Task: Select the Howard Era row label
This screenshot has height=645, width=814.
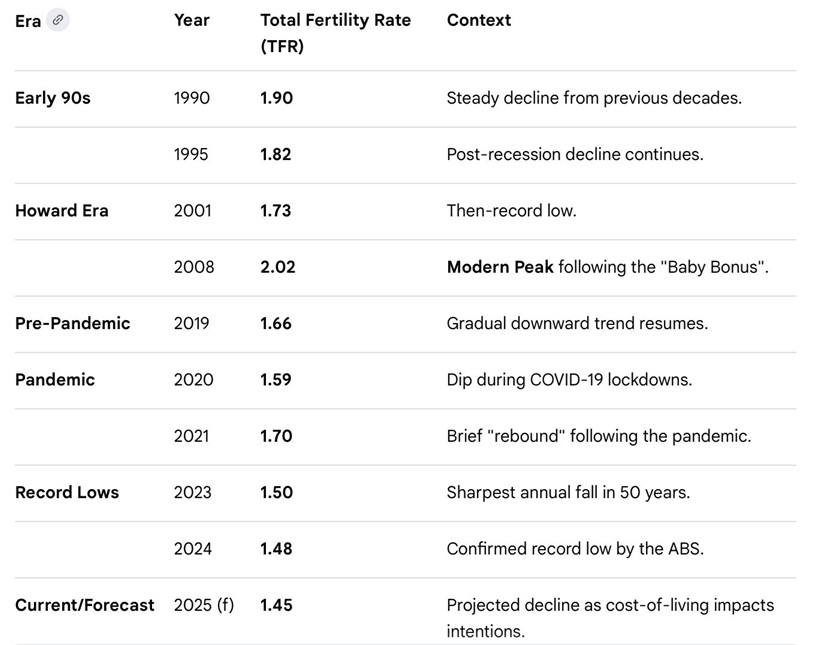Action: 61,211
